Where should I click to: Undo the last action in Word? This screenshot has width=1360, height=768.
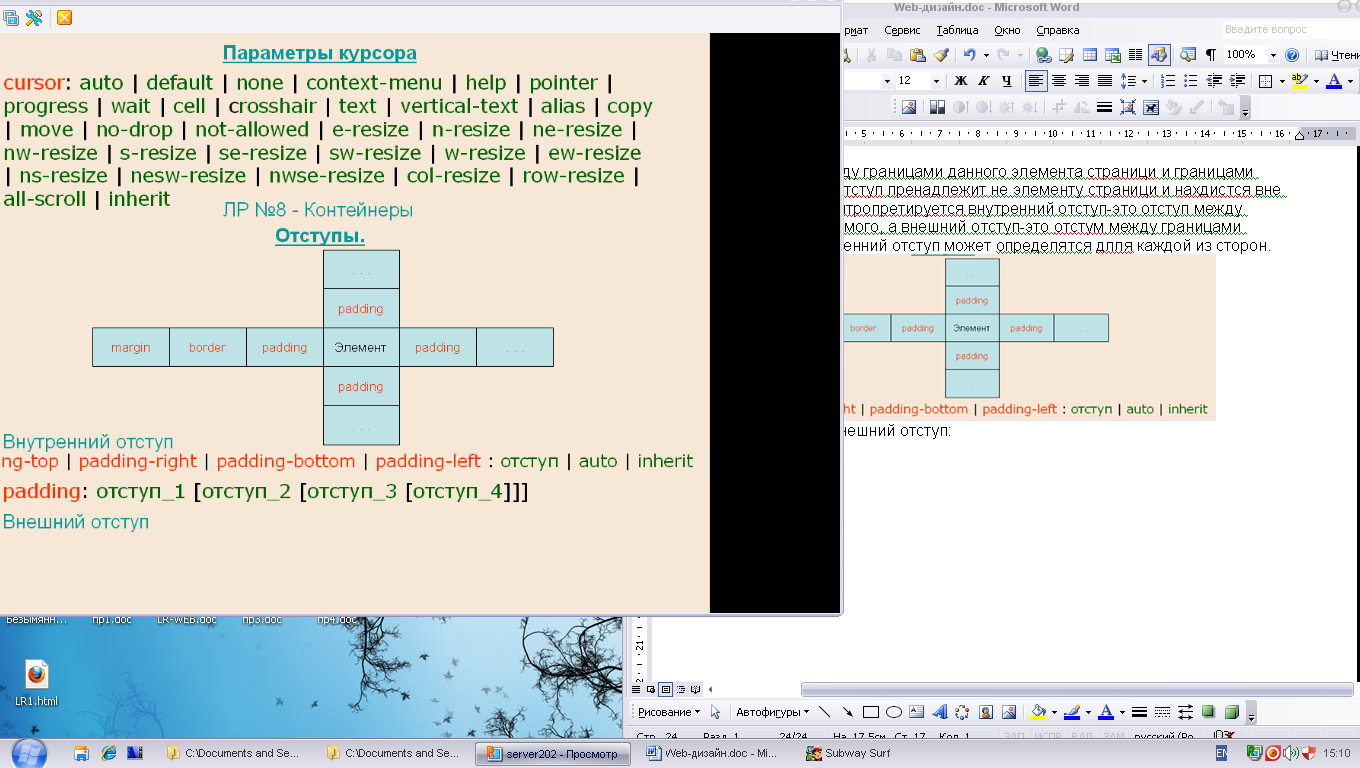(968, 55)
